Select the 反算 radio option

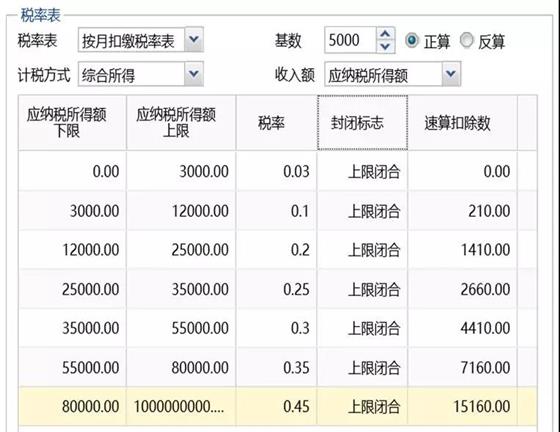466,40
